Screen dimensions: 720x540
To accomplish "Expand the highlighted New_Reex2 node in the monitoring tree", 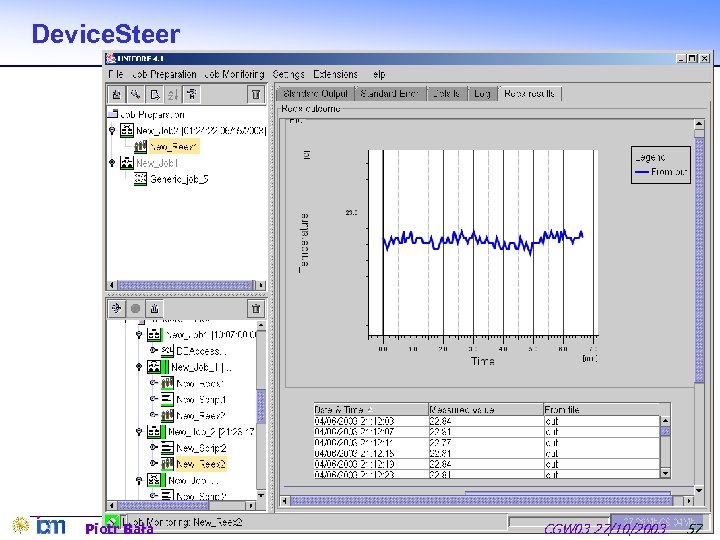I will 154,463.
